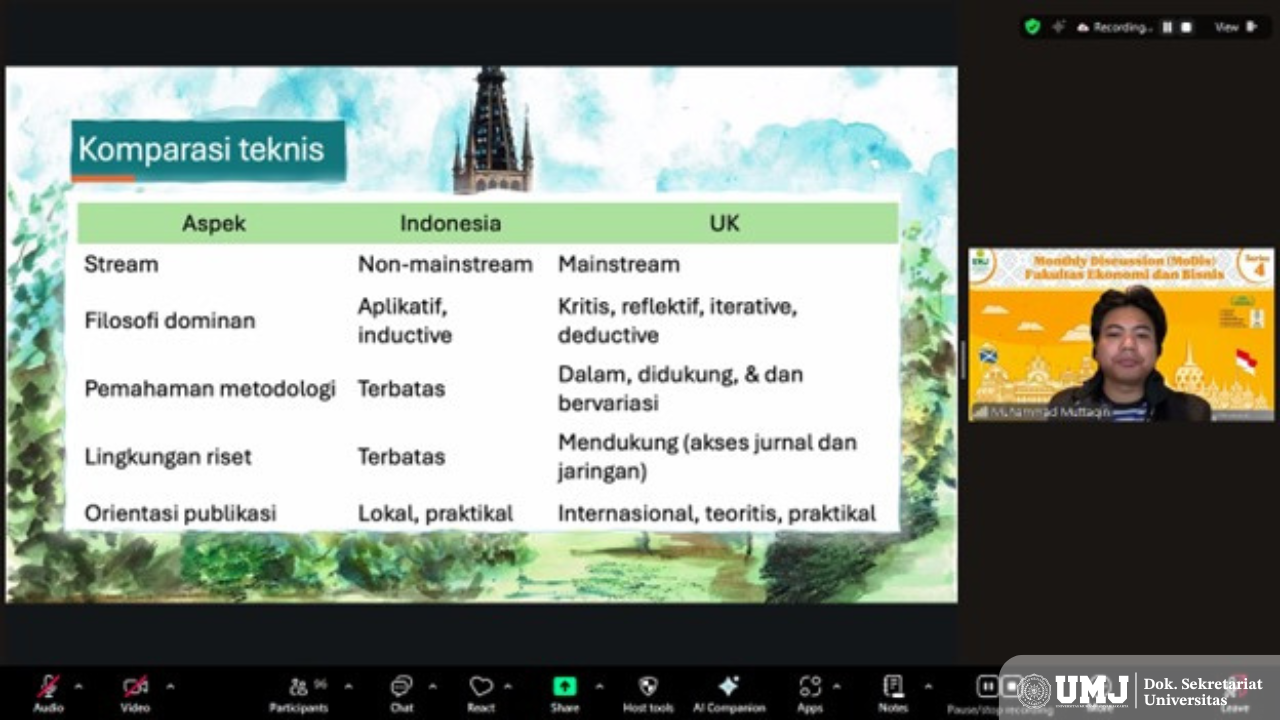Viewport: 1280px width, 720px height.
Task: Click the Orientasi publikasi row label
Action: tap(180, 514)
